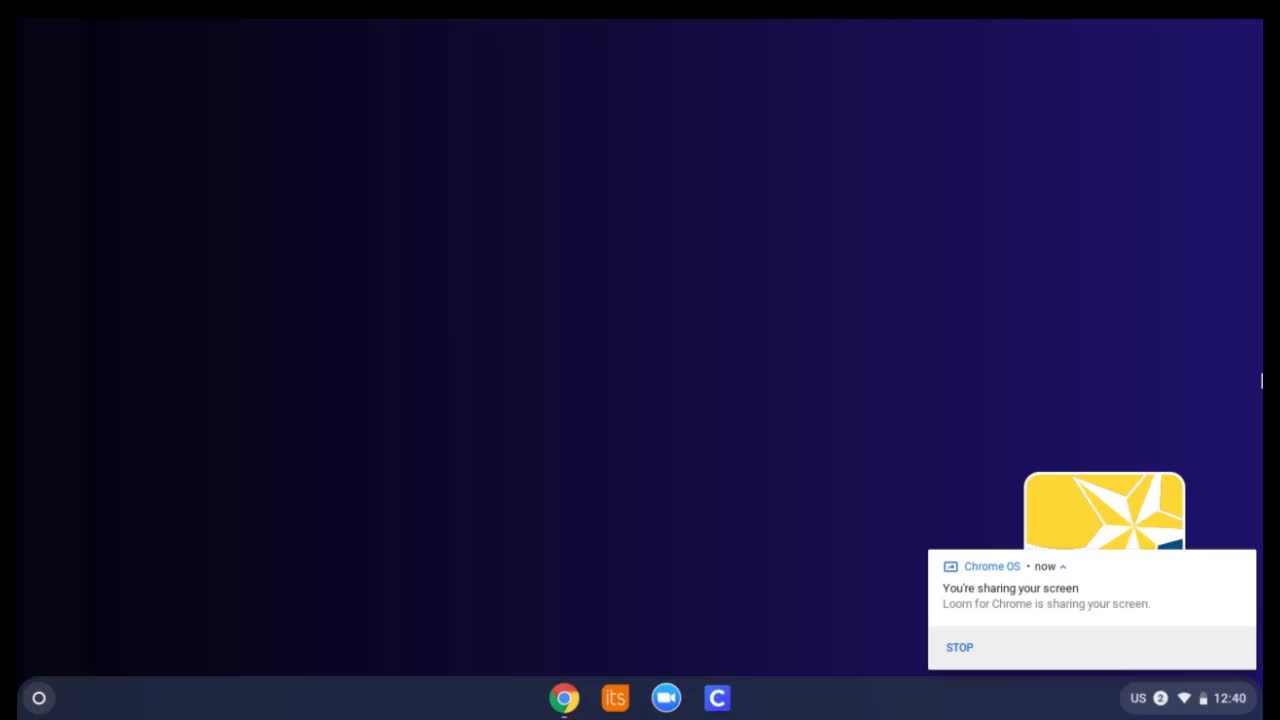Viewport: 1280px width, 720px height.
Task: Click the battery status icon
Action: pos(1203,698)
